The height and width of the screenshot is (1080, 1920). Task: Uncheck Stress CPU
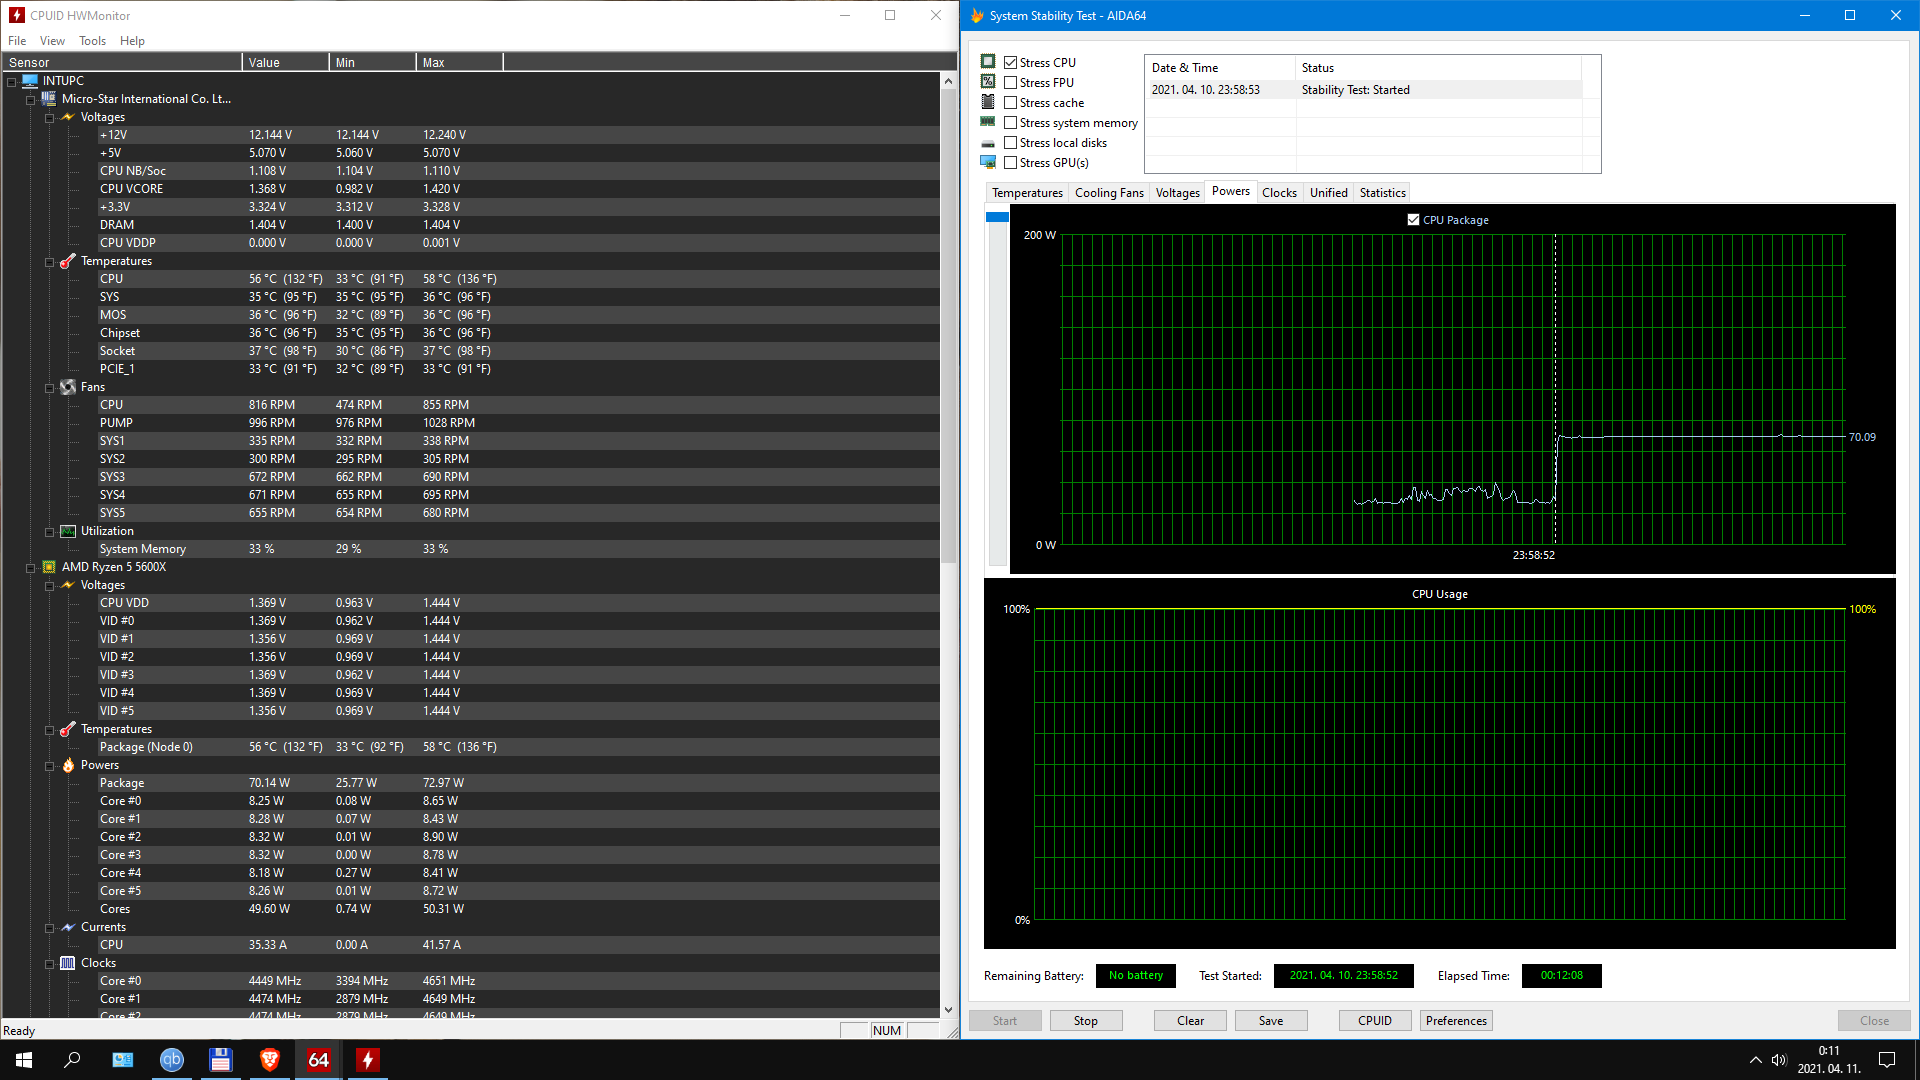(1011, 63)
